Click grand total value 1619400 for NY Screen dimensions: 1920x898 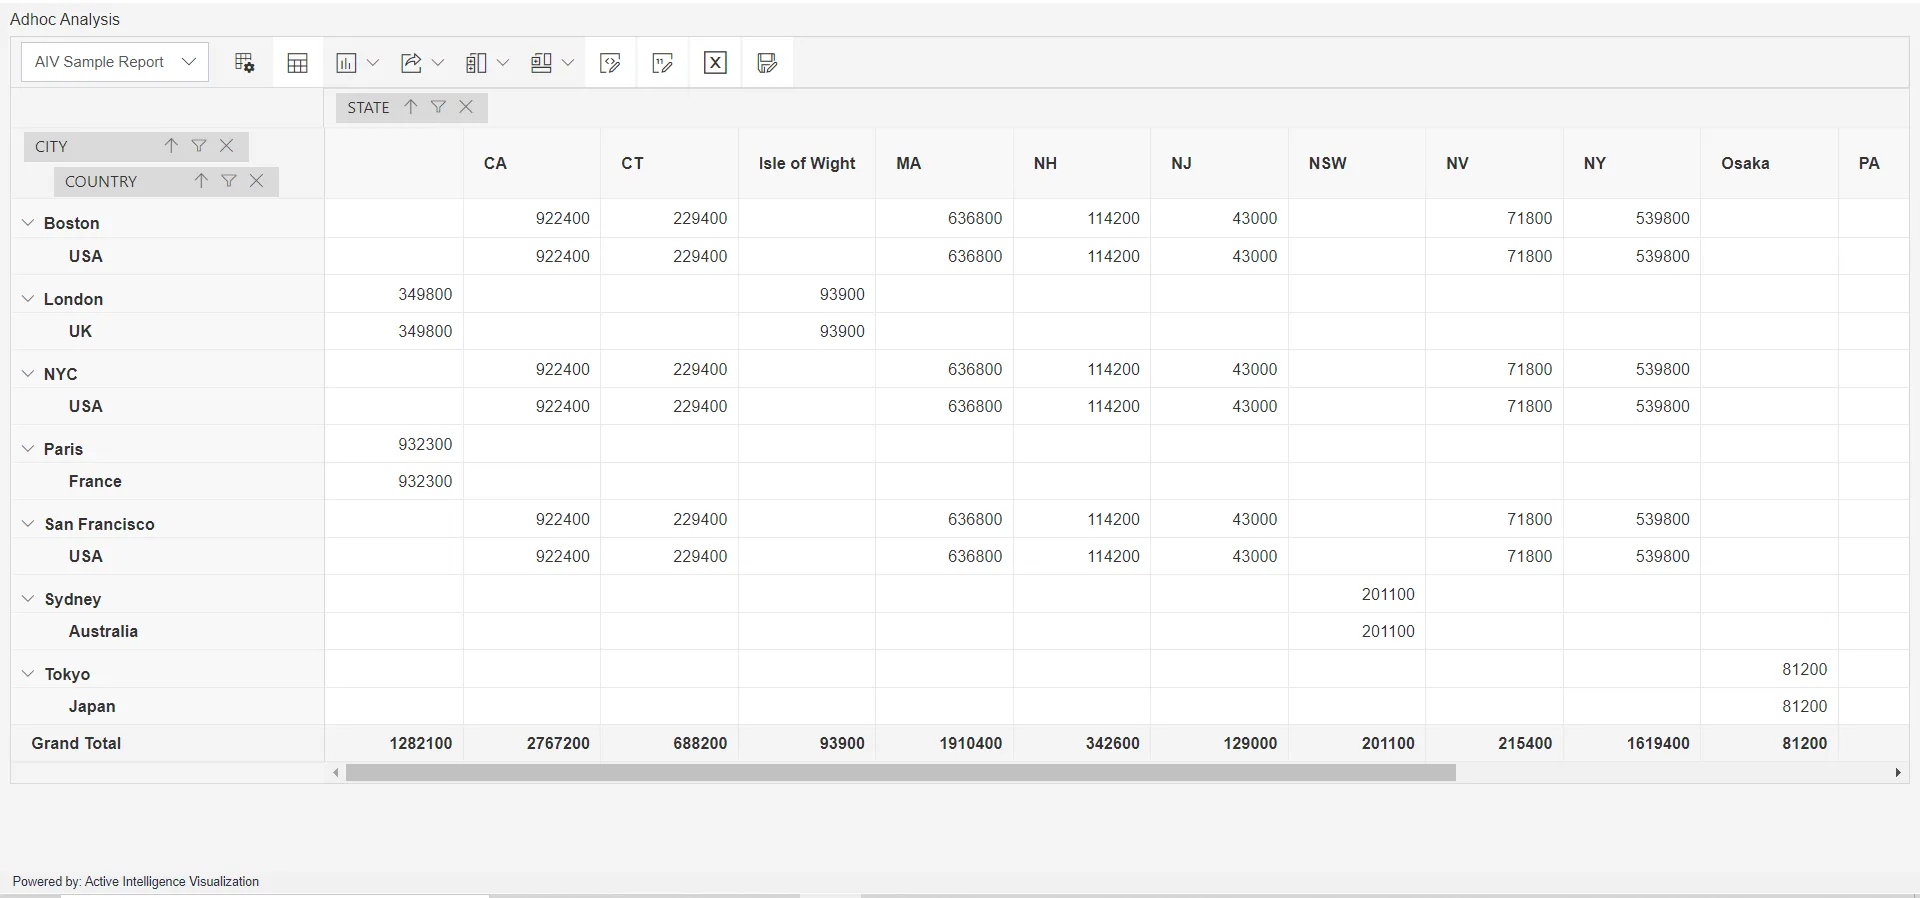pyautogui.click(x=1658, y=743)
